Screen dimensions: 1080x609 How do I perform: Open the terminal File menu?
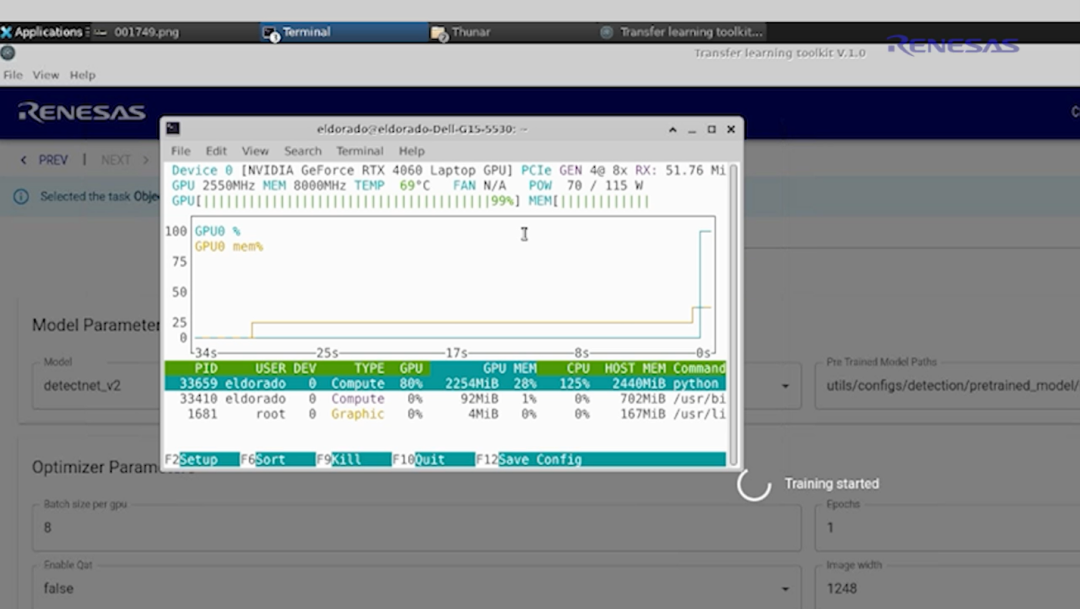[x=180, y=151]
